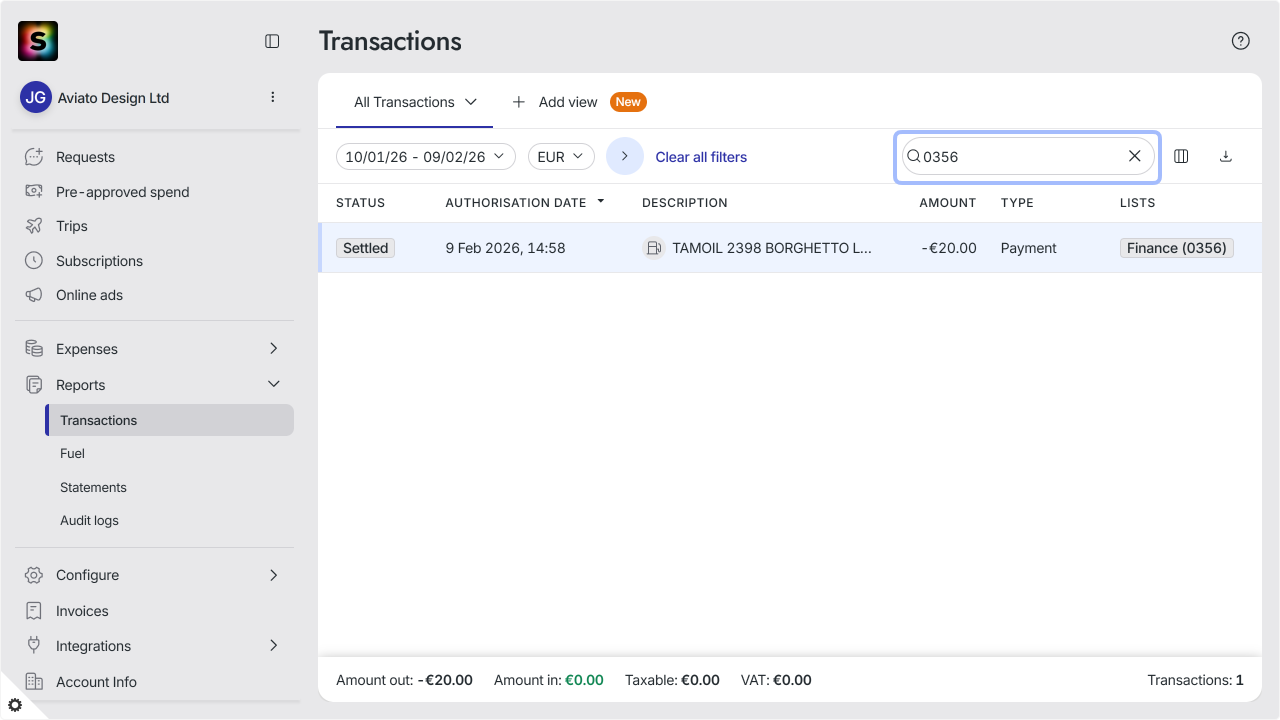Viewport: 1280px width, 720px height.
Task: Click the DESCRIPTION column header
Action: [684, 203]
